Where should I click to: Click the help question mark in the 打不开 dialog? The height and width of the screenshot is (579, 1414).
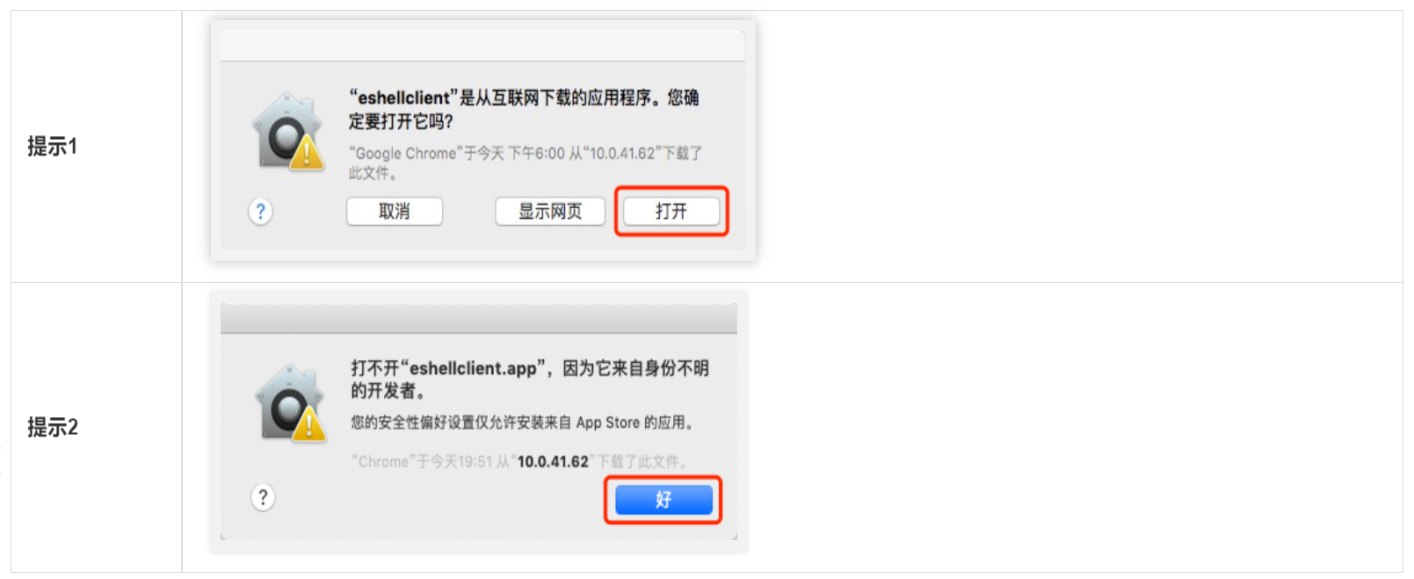click(x=262, y=498)
